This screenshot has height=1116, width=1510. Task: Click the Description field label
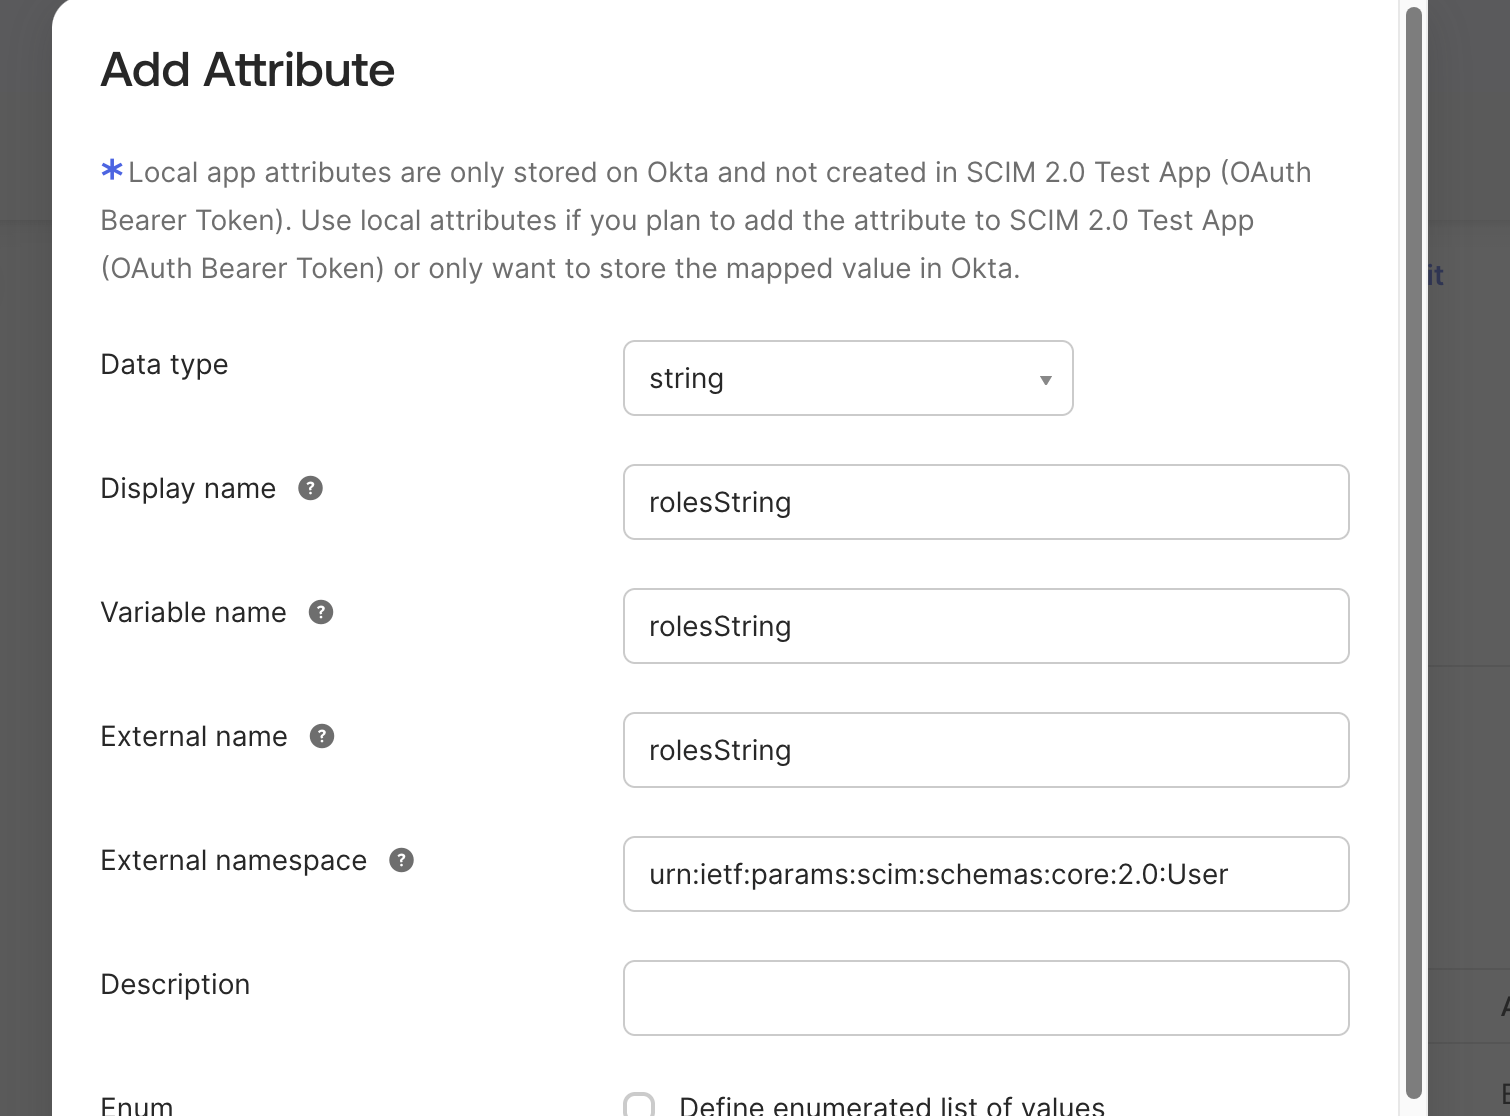[175, 984]
